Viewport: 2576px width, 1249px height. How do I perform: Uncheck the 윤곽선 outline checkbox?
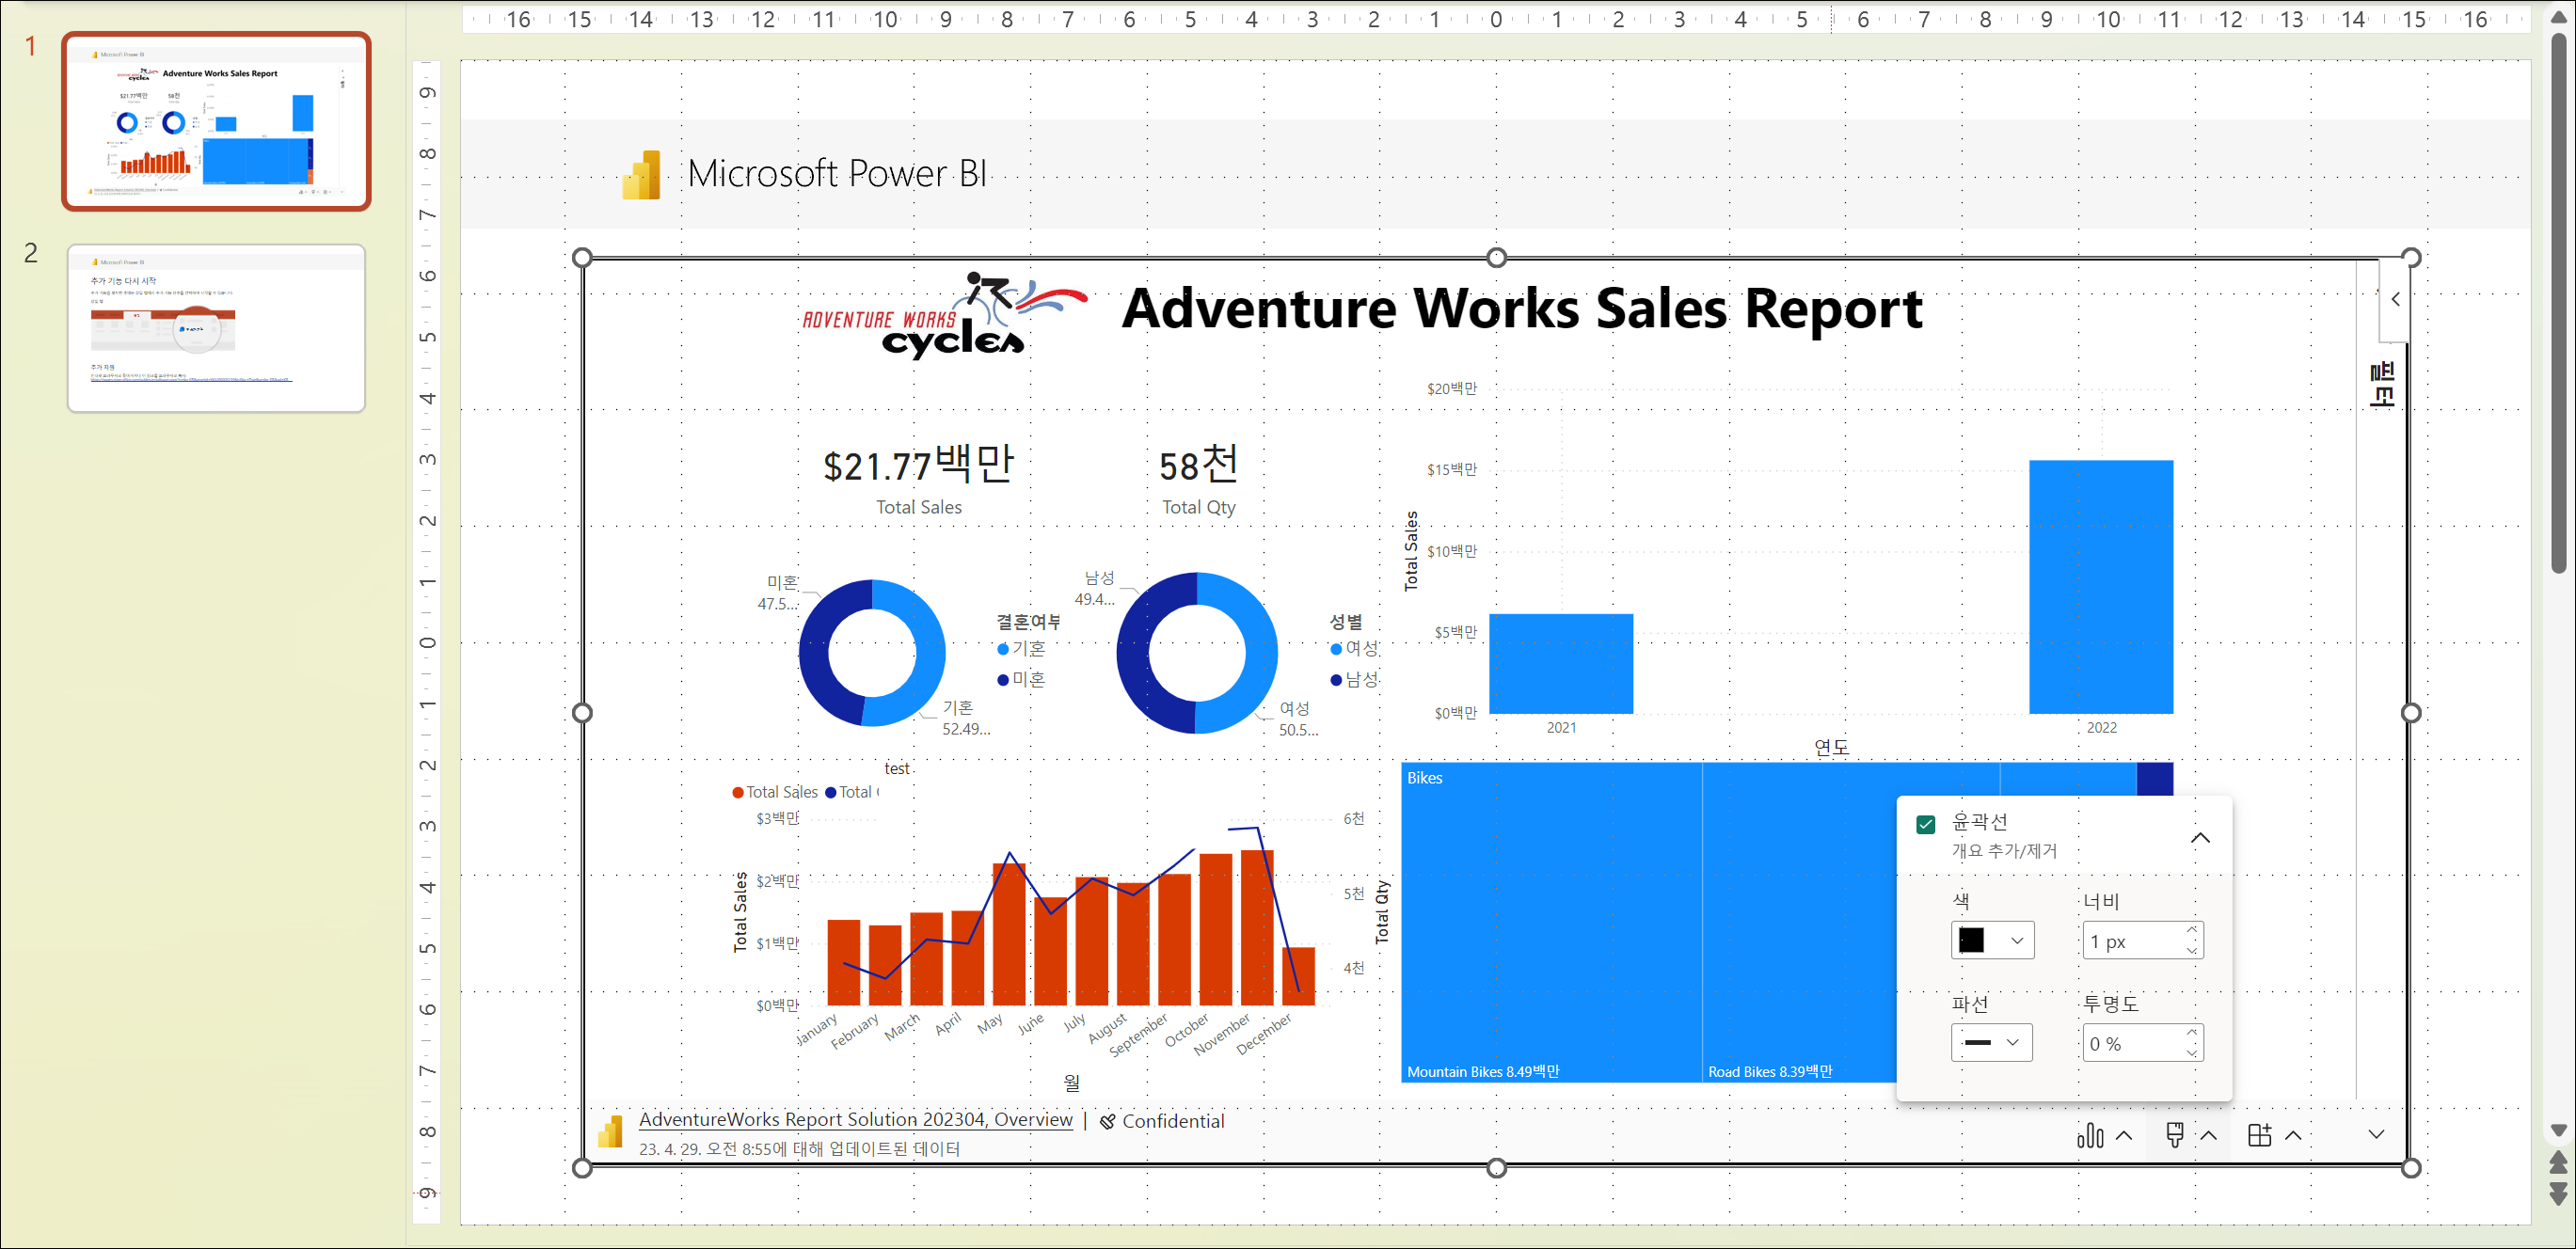click(x=1926, y=824)
